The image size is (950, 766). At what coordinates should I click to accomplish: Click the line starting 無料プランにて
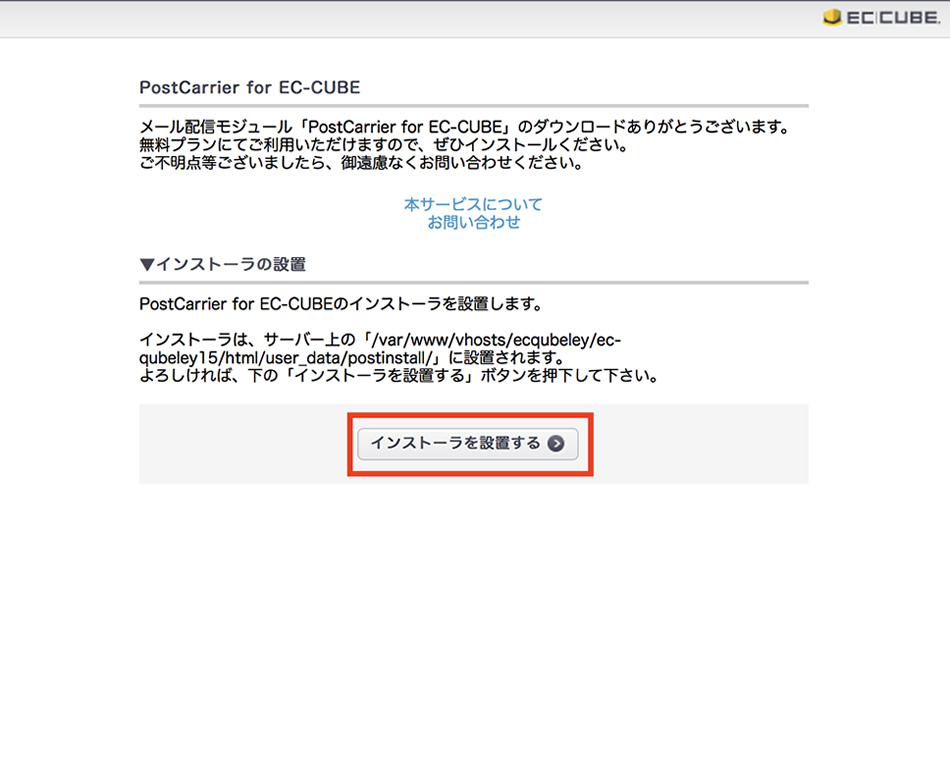[x=384, y=145]
